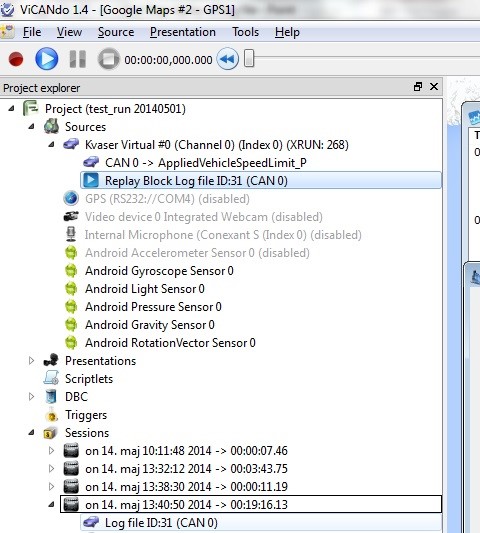This screenshot has width=480, height=533.
Task: Rewind using the blue double-arrow button
Action: [x=227, y=59]
